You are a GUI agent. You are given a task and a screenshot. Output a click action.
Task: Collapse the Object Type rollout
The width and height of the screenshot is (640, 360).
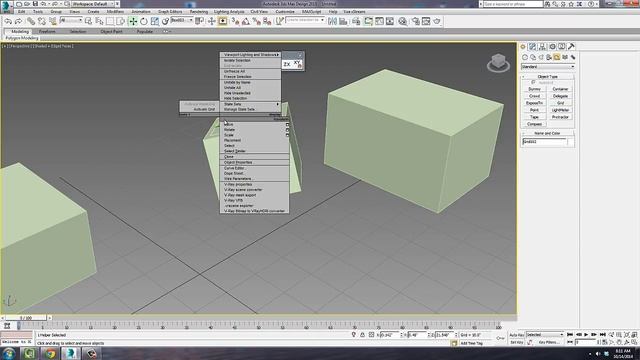[x=548, y=77]
